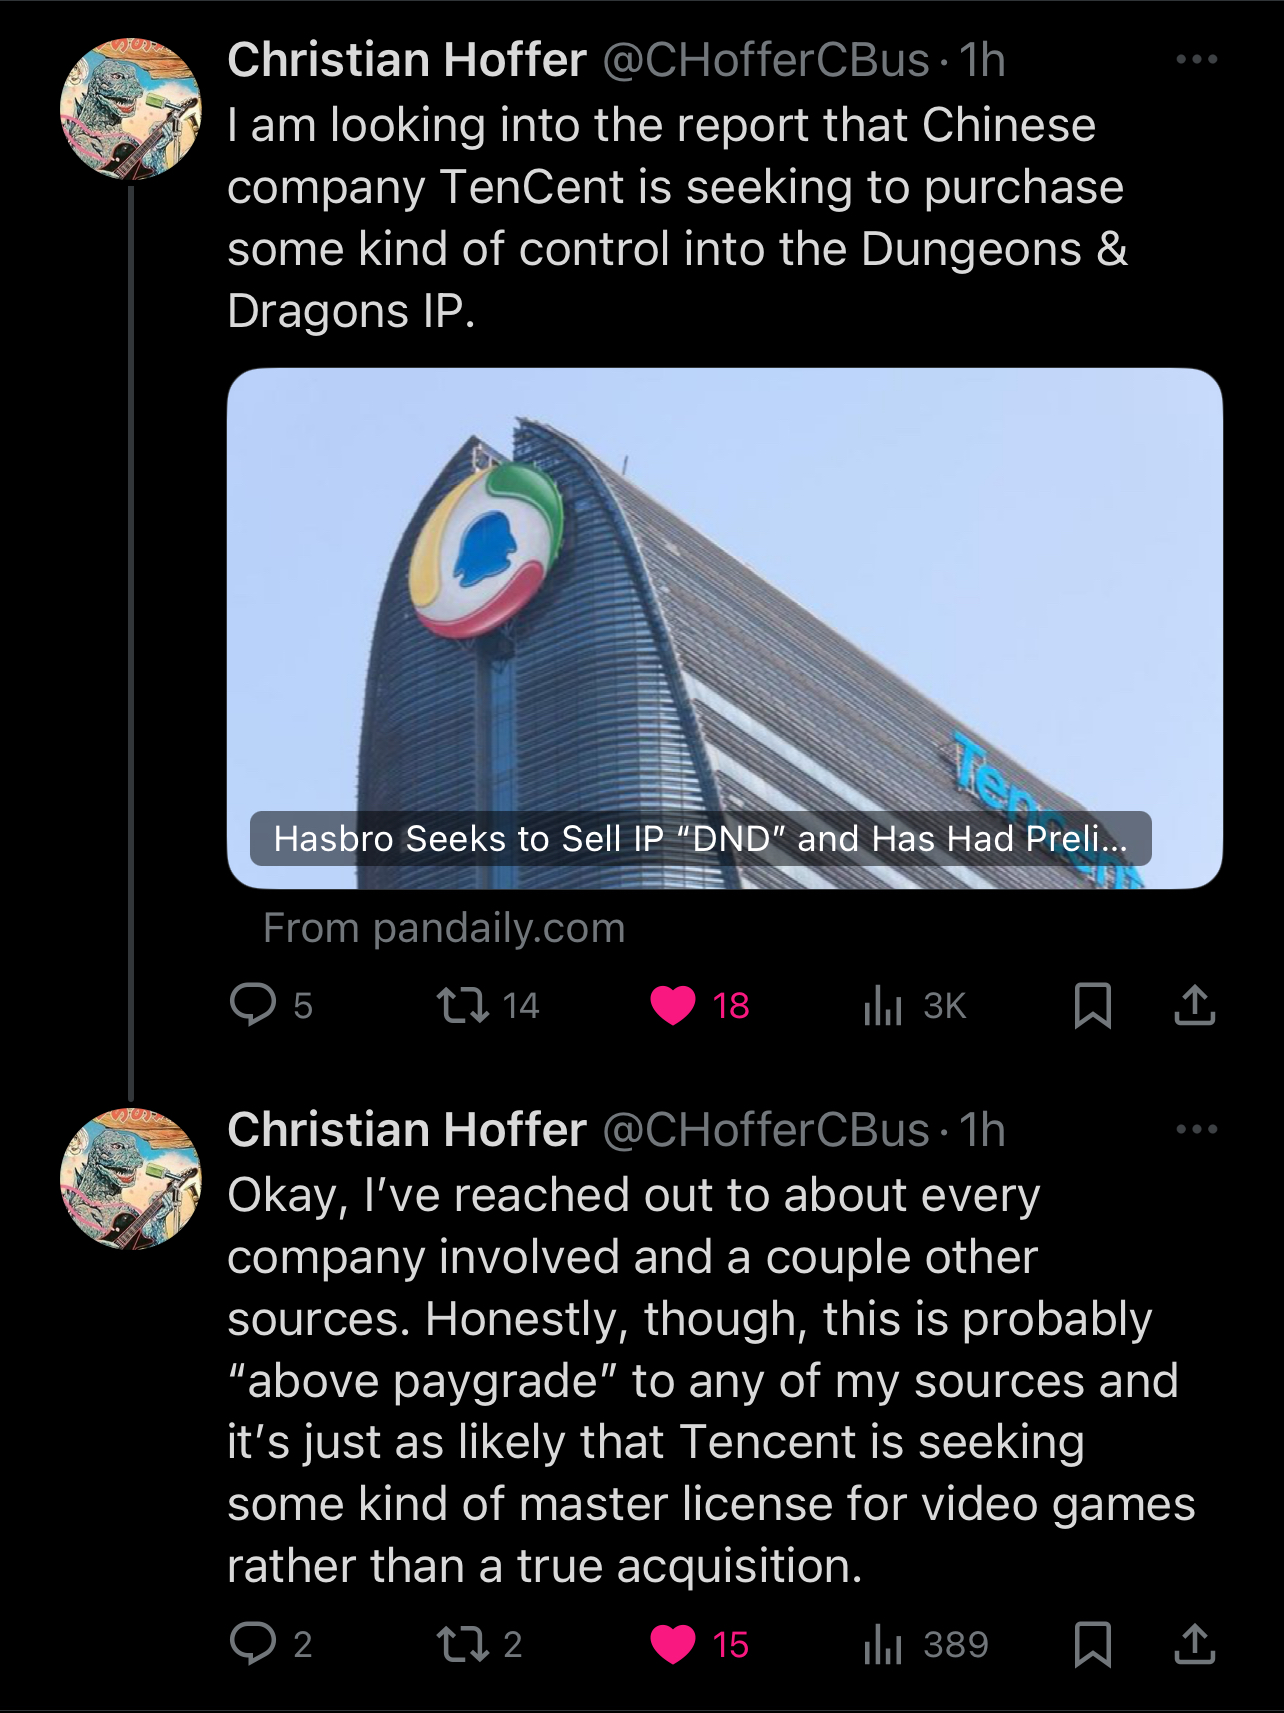Unlike the second tweet with 15 likes

point(673,1643)
